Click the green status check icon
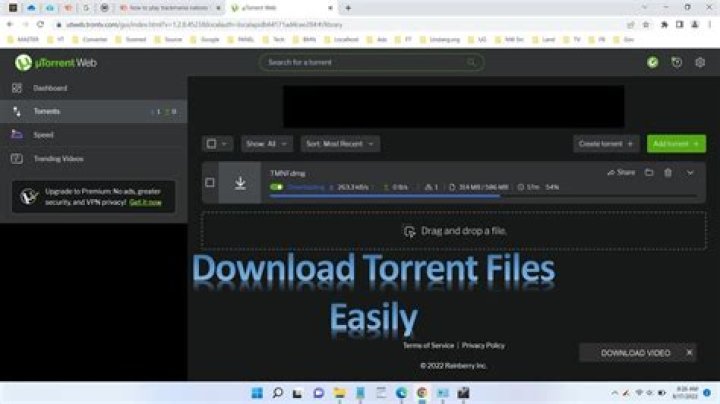 (x=652, y=62)
